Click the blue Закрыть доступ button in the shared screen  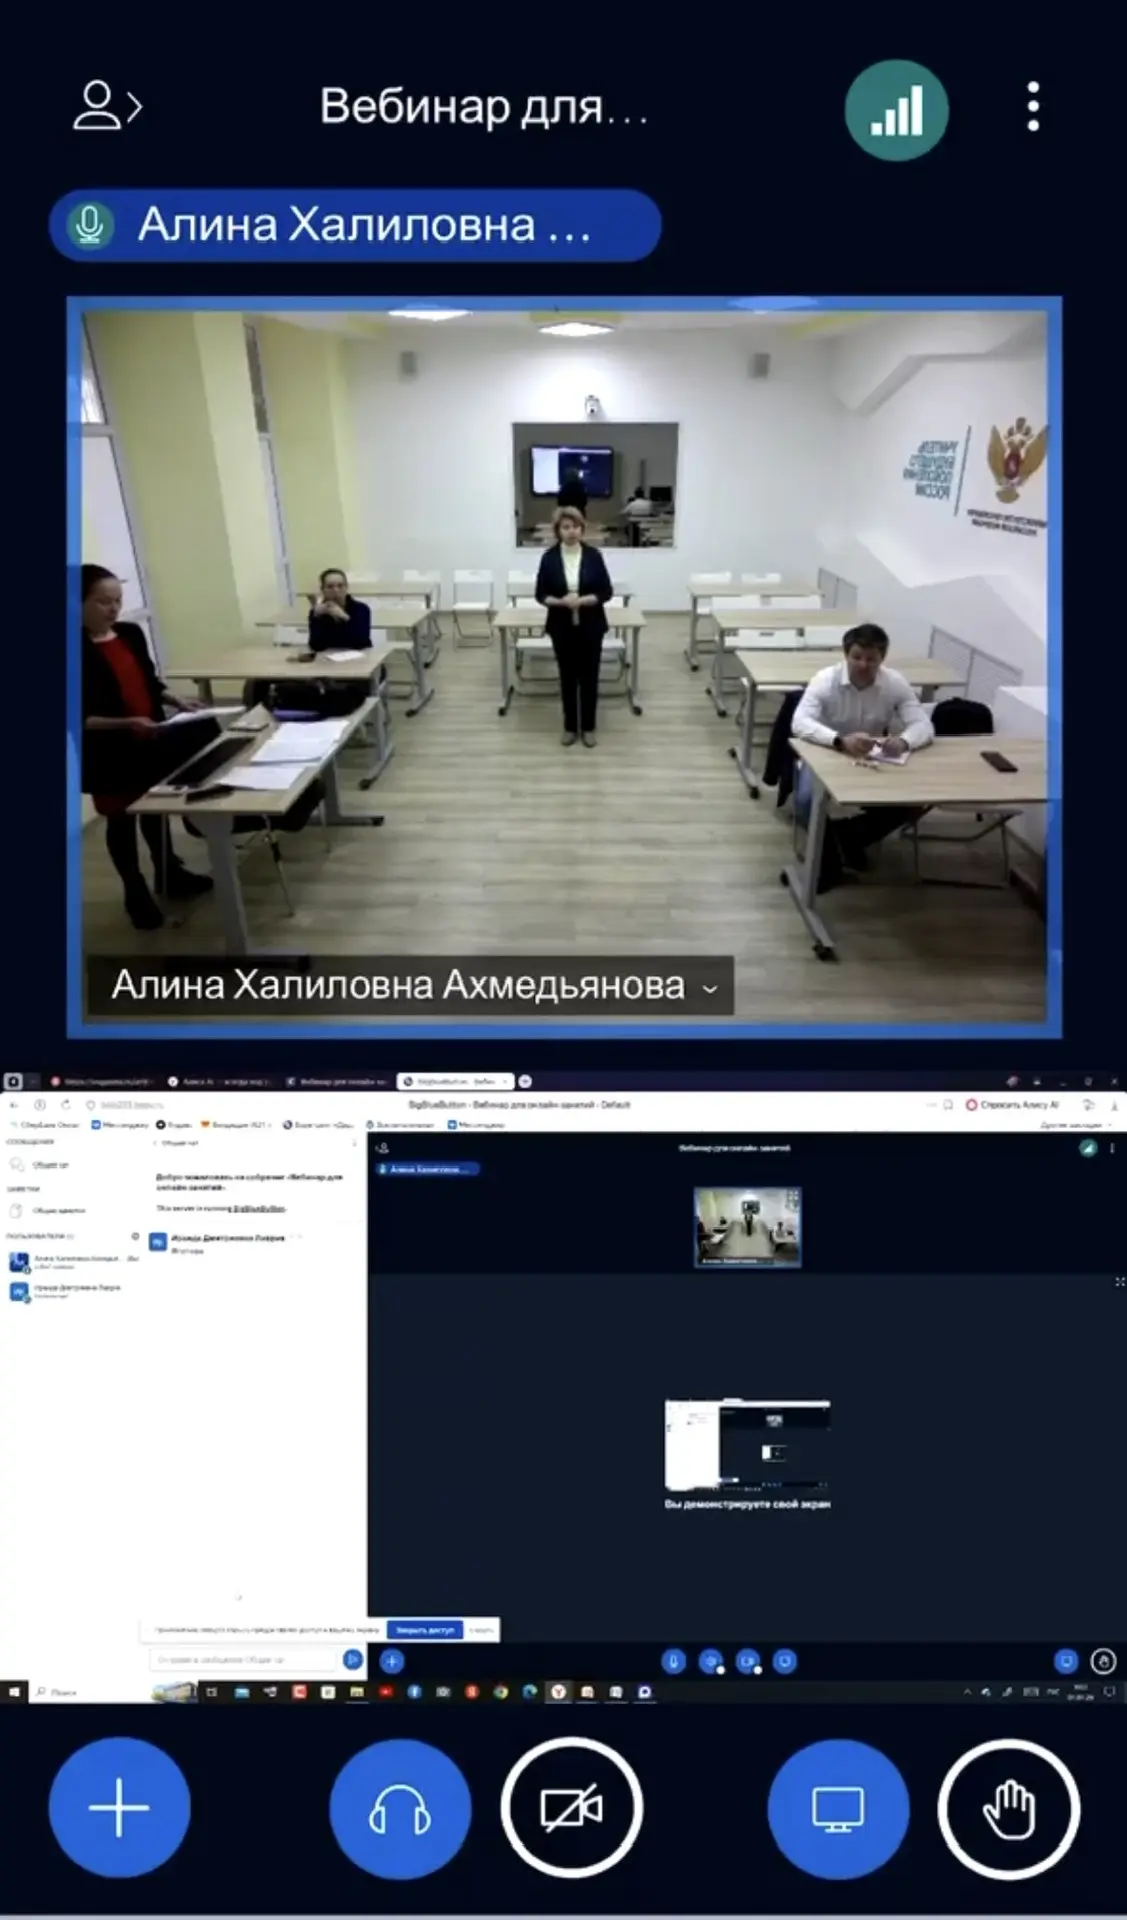click(x=425, y=1630)
